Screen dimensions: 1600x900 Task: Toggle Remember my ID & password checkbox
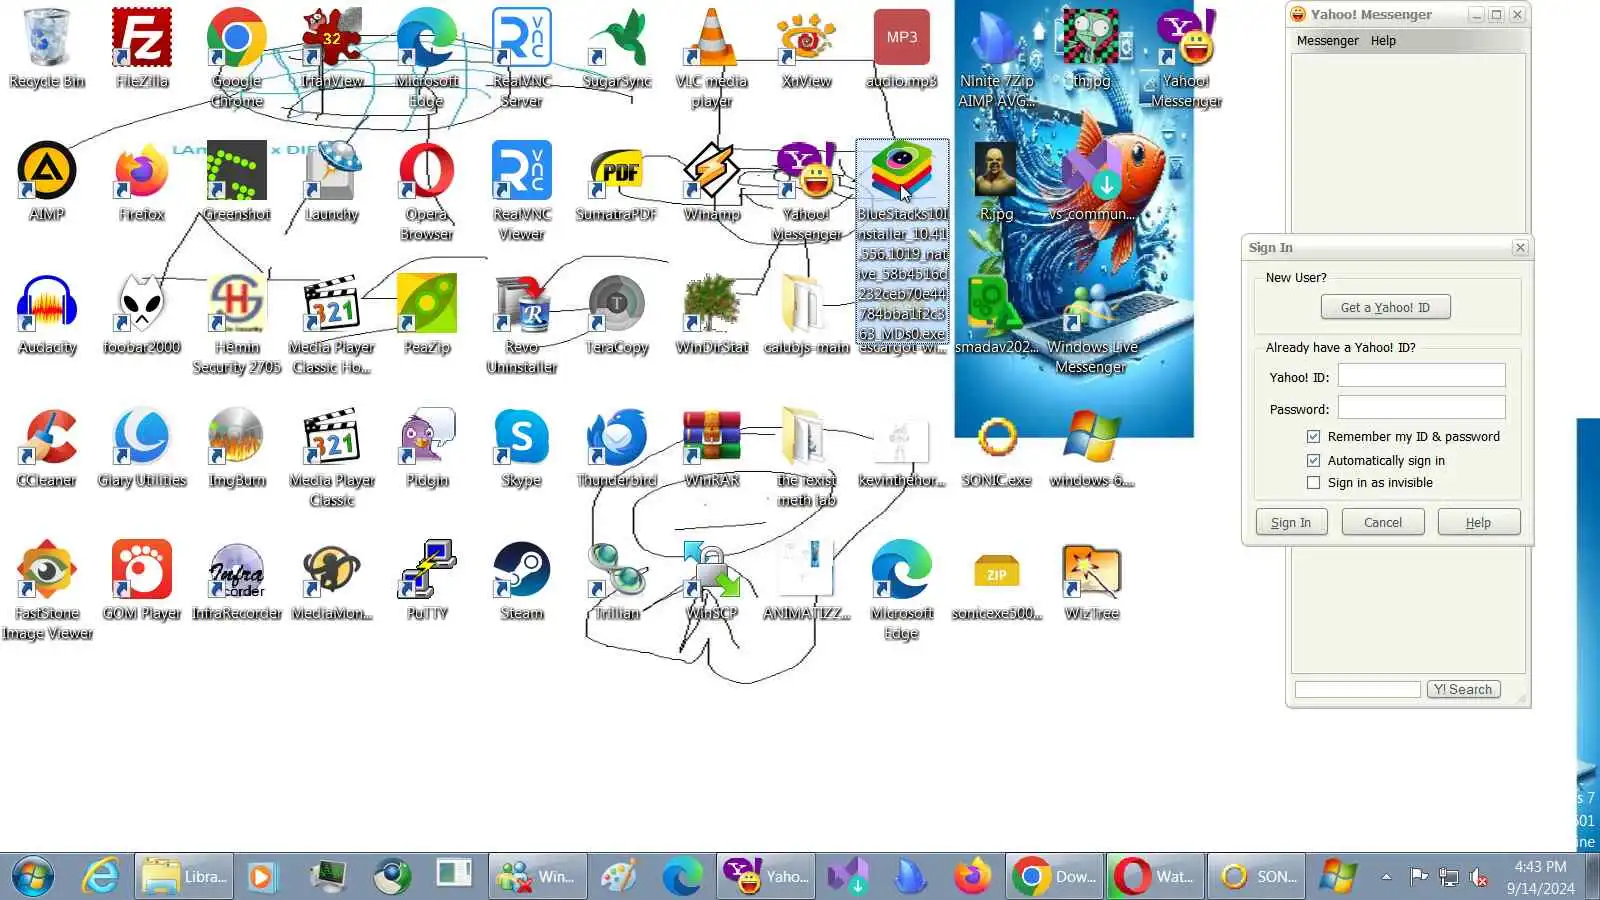1313,437
